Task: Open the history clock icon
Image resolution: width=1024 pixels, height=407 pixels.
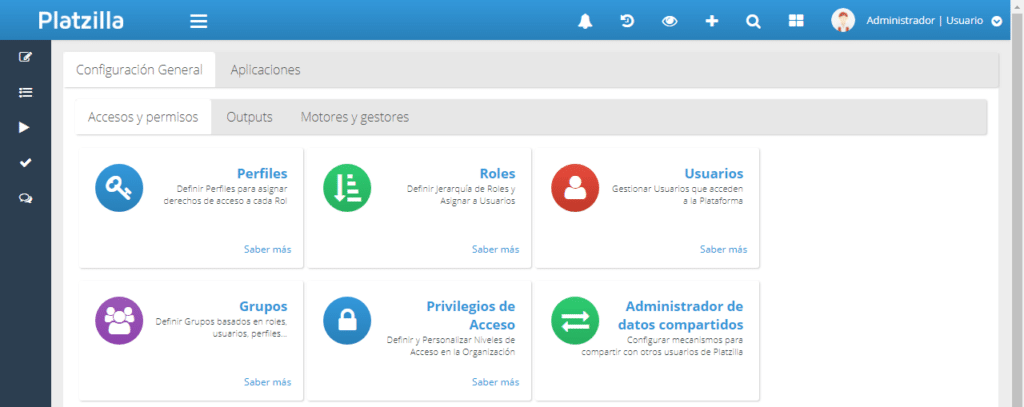Action: pyautogui.click(x=627, y=21)
